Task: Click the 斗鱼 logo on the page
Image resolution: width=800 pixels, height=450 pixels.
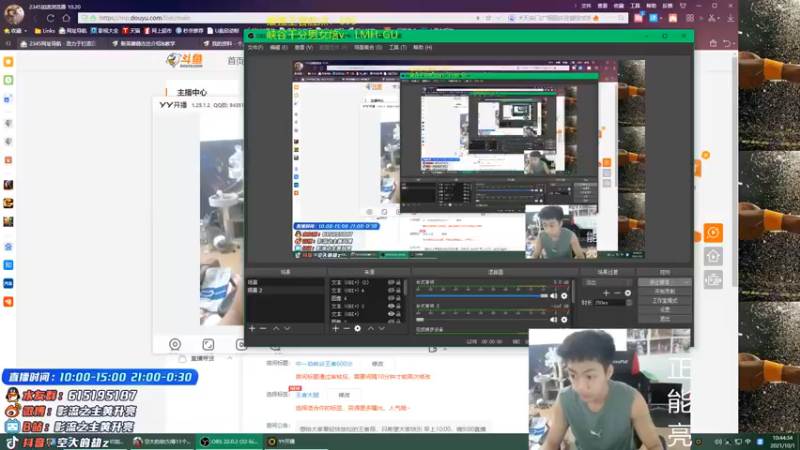Action: pyautogui.click(x=185, y=60)
